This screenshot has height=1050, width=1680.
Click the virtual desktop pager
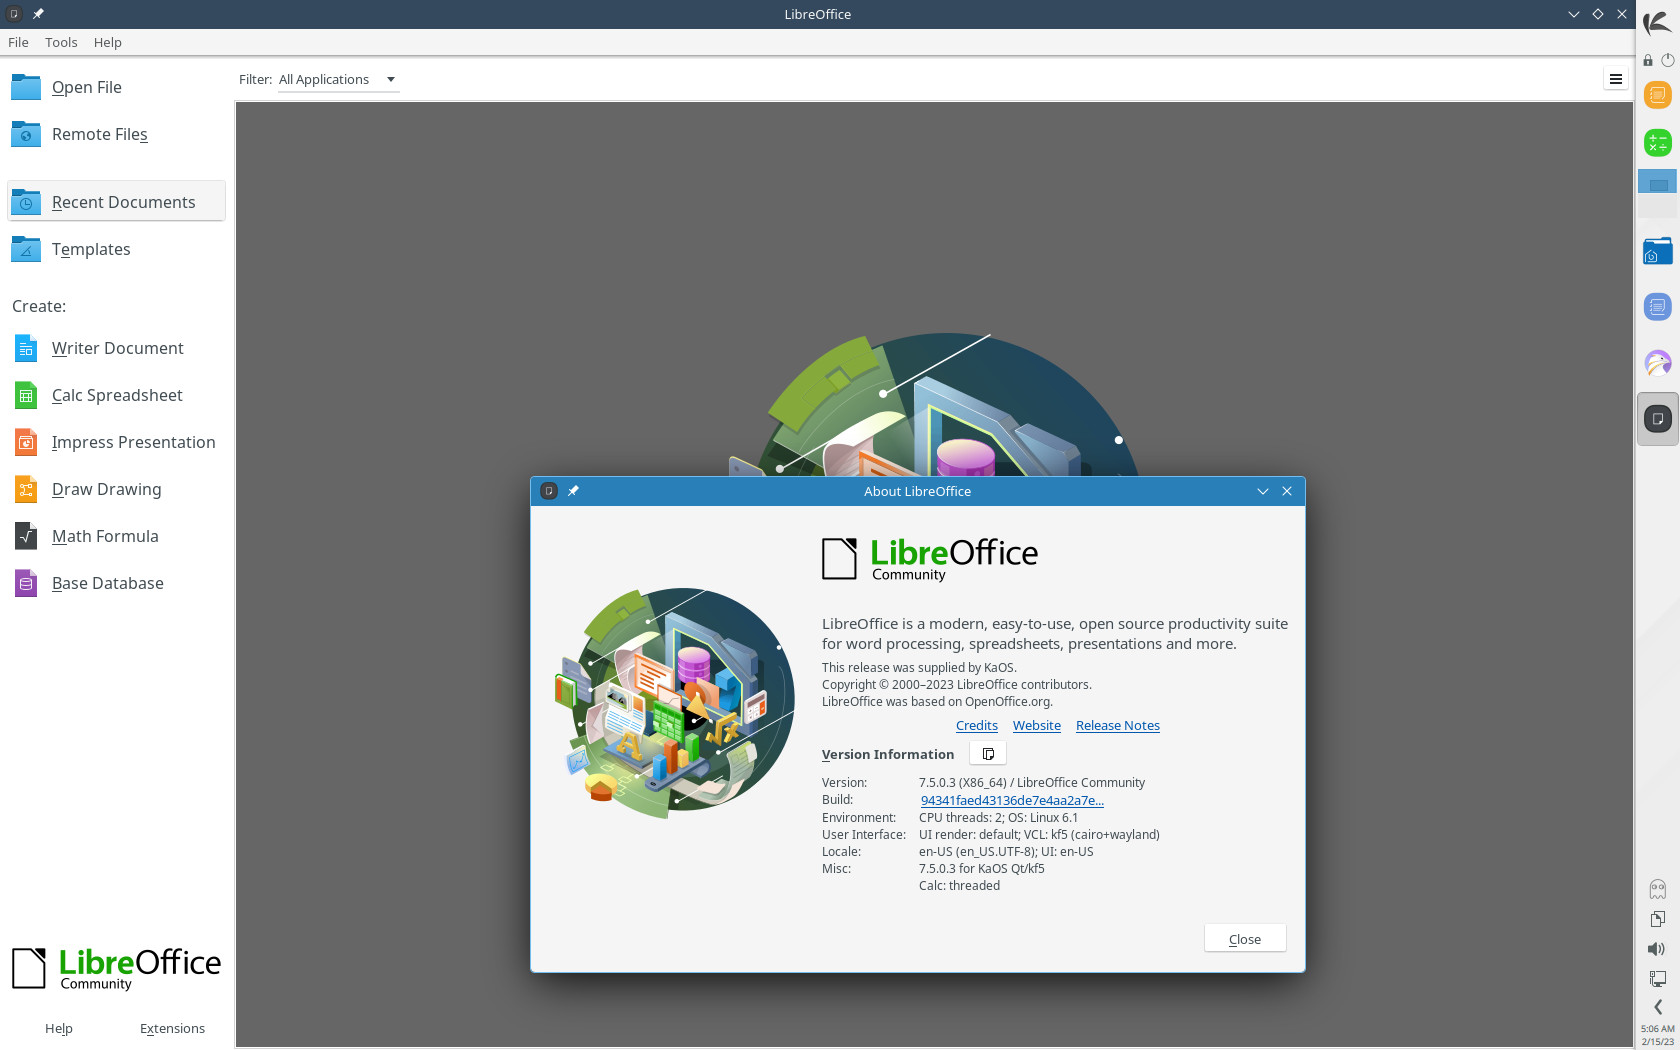[x=1658, y=193]
